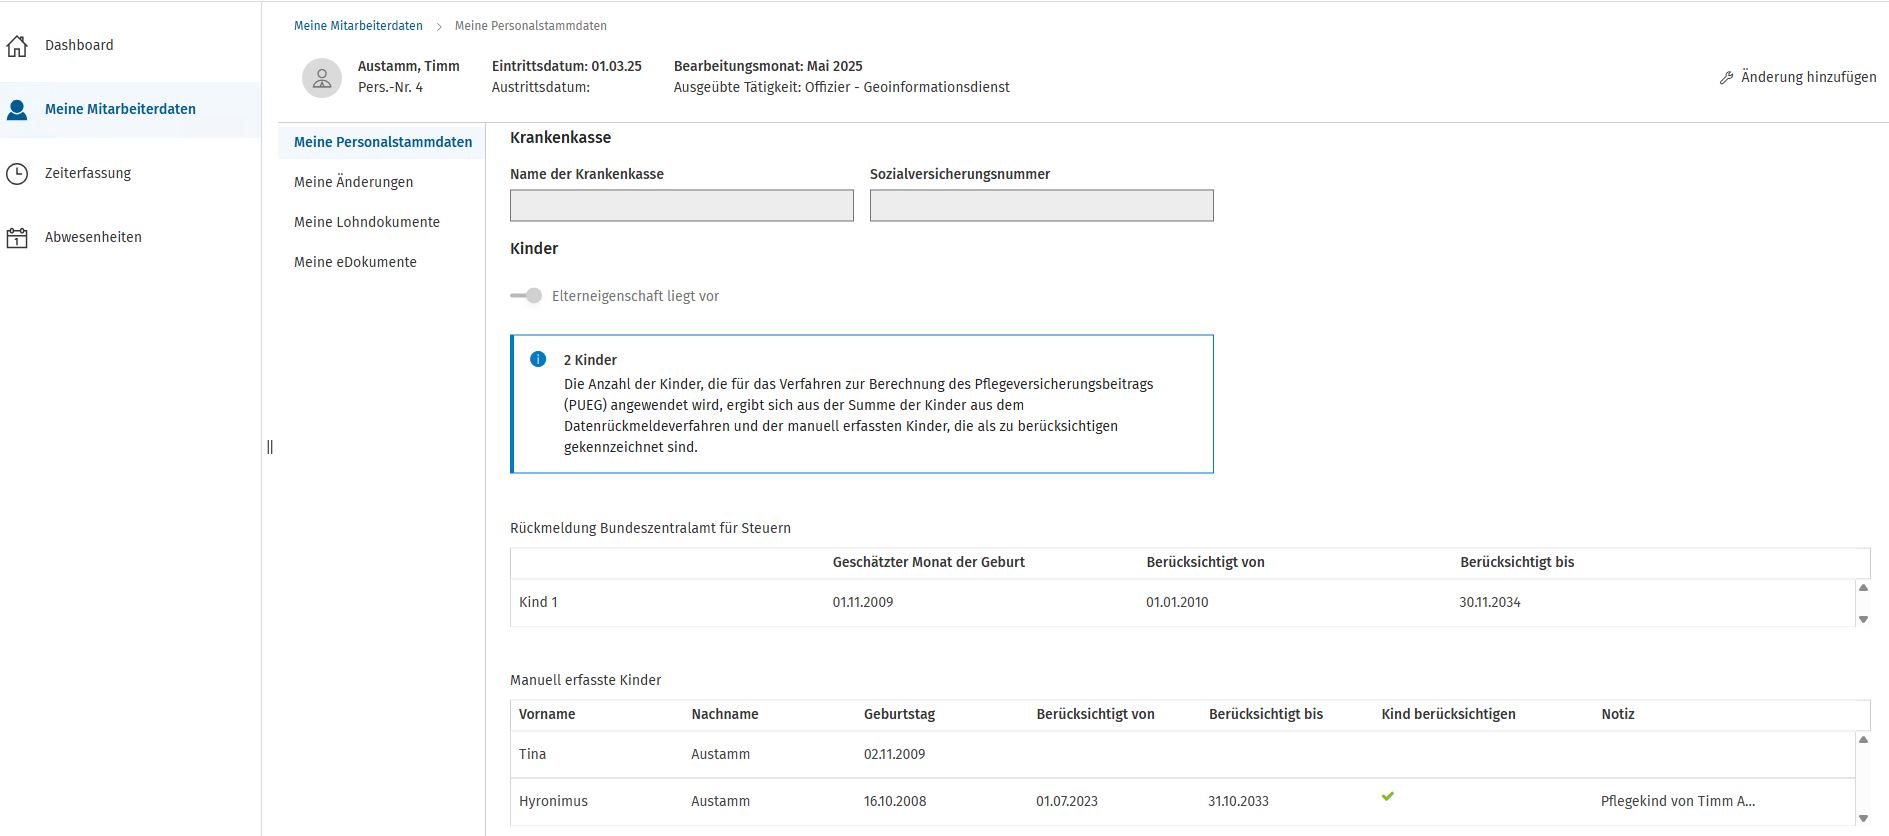The width and height of the screenshot is (1889, 836).
Task: Open Abwesenheiten in the sidebar
Action: click(93, 237)
